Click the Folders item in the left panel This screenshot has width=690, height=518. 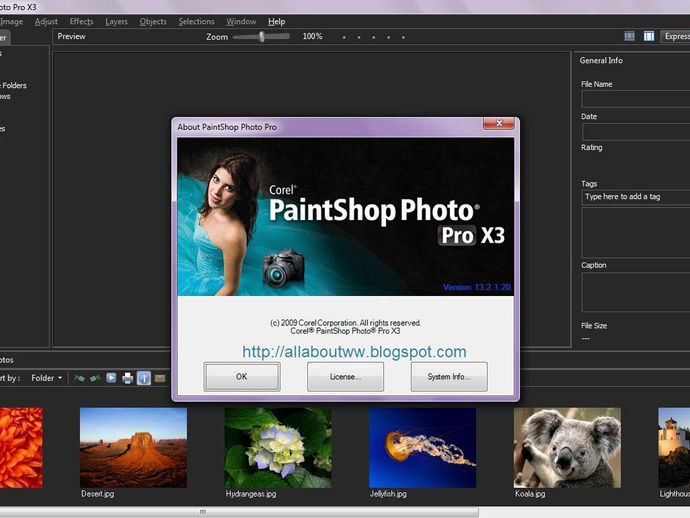coord(13,85)
